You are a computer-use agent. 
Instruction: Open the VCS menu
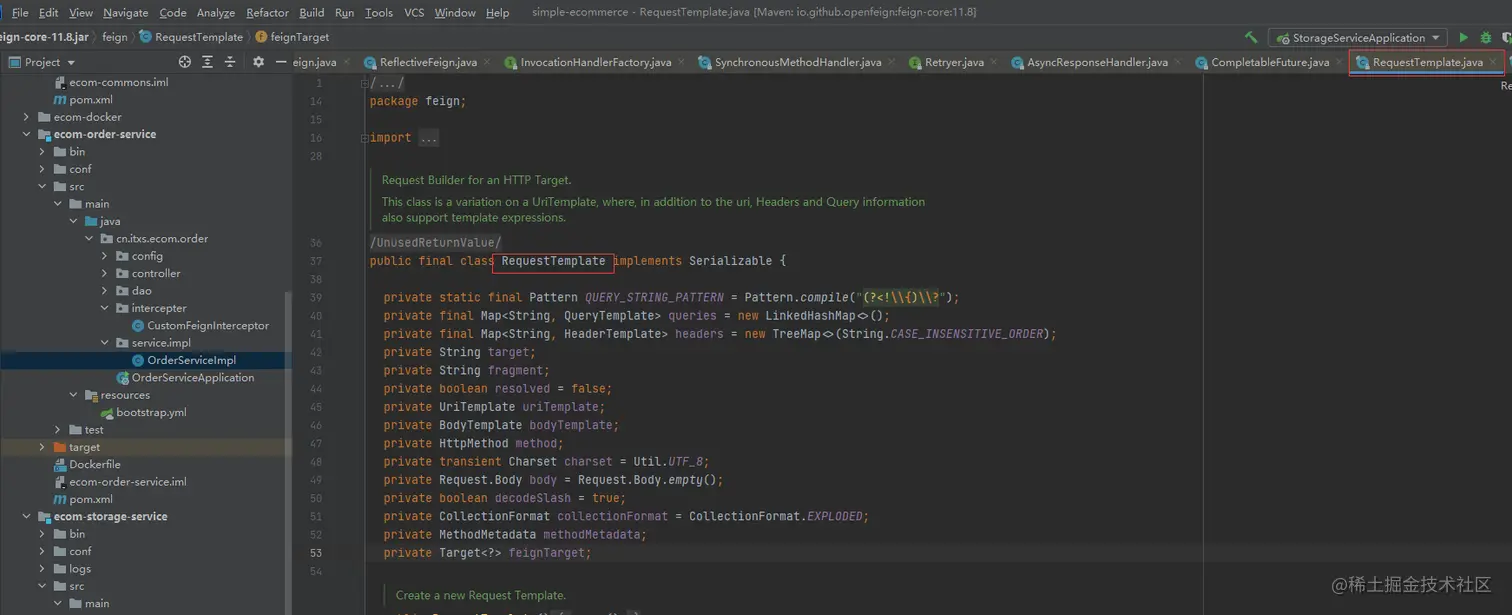[x=414, y=12]
